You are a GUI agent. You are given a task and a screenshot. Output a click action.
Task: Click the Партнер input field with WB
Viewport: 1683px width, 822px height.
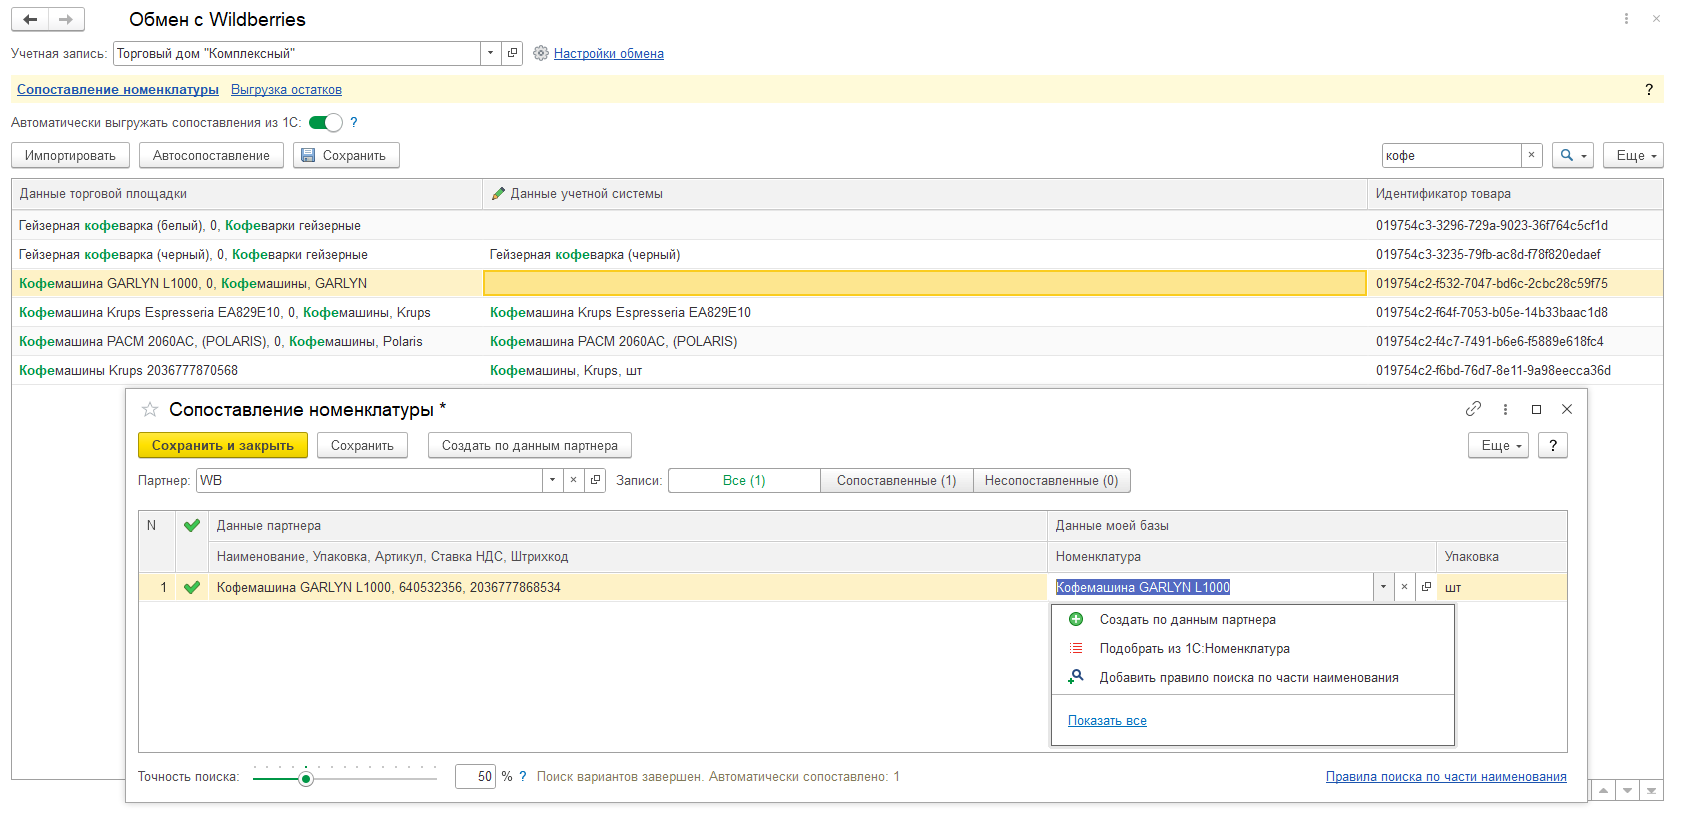369,480
